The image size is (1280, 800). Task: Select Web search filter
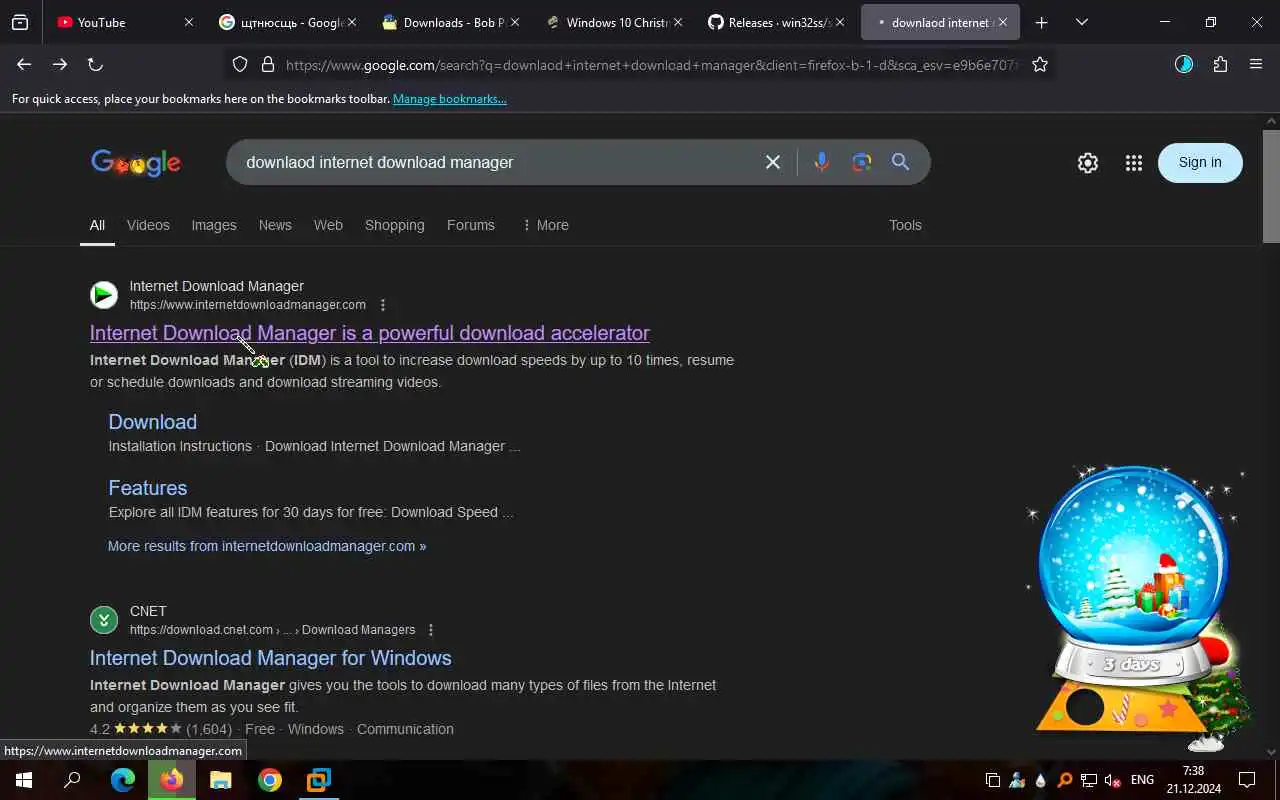pos(328,225)
